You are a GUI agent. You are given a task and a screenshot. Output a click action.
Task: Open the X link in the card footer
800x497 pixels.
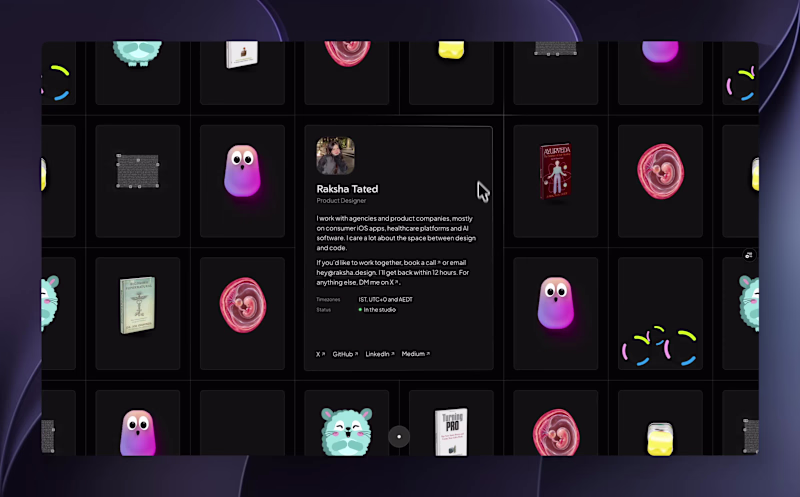click(x=320, y=354)
